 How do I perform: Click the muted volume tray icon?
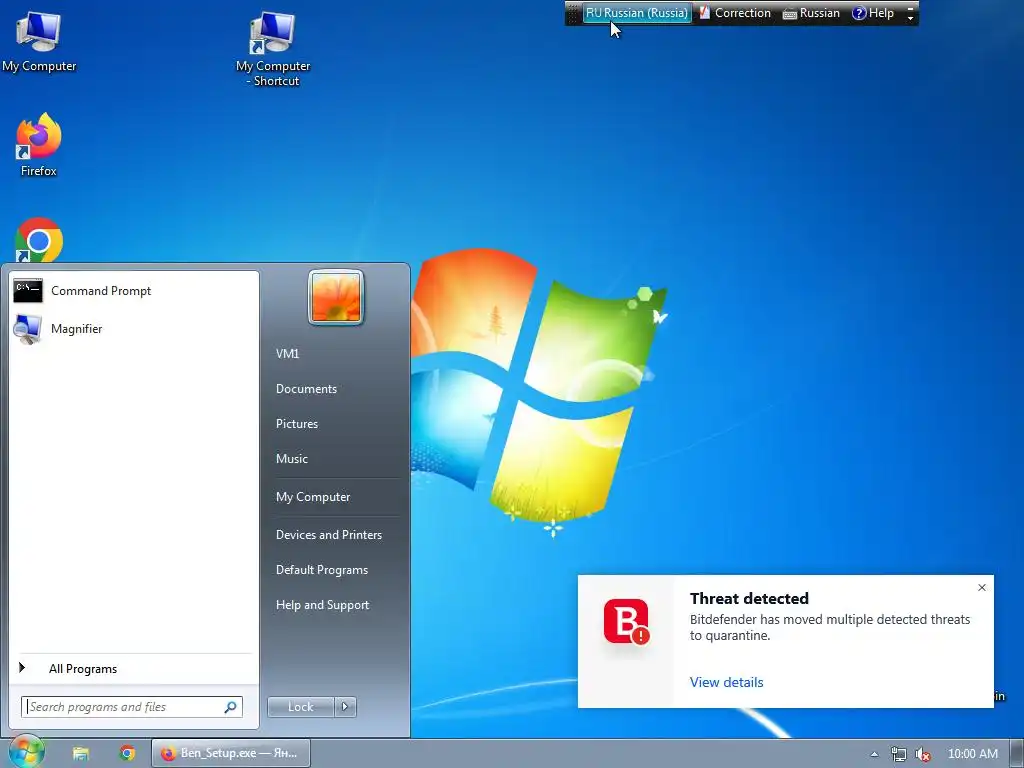(923, 754)
